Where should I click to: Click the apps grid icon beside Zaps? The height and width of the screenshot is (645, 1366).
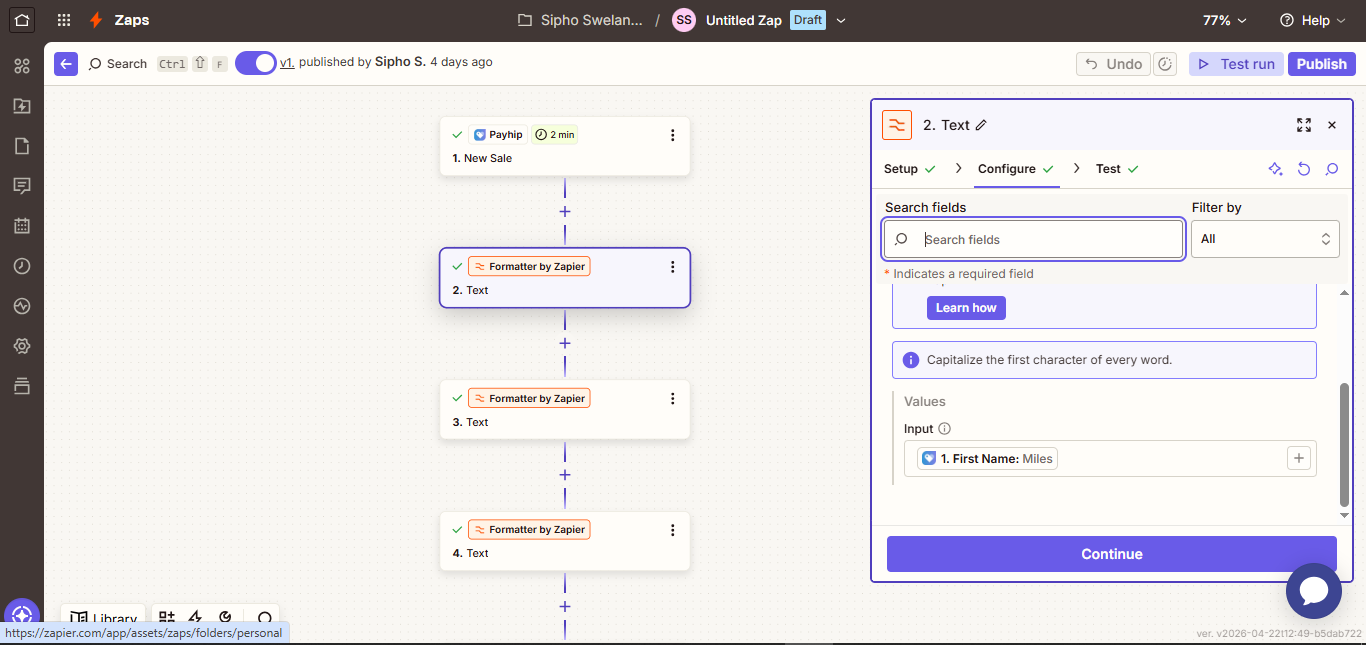(64, 20)
